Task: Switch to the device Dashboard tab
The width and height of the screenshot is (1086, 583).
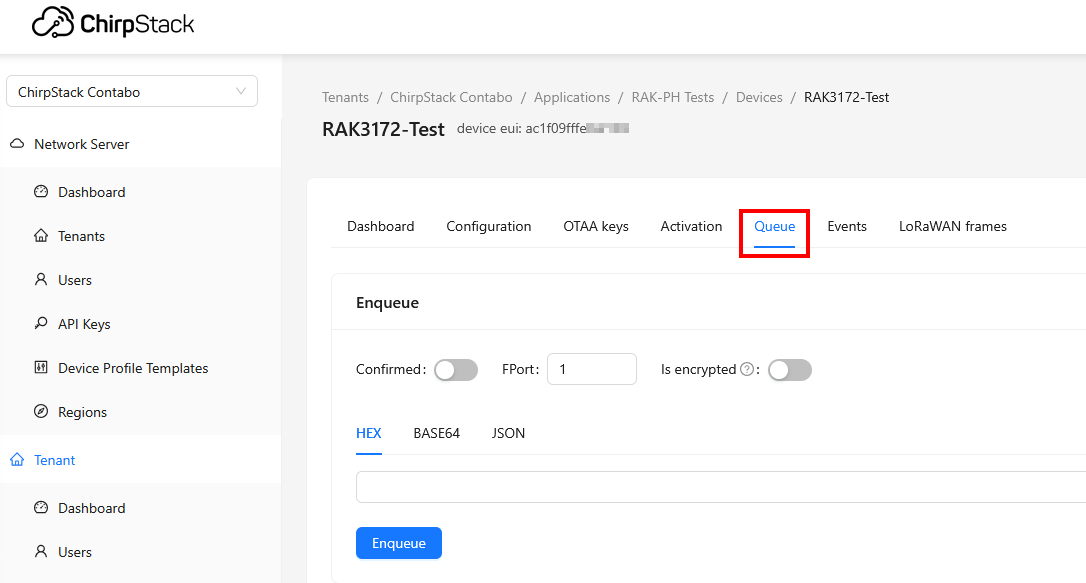Action: point(380,226)
